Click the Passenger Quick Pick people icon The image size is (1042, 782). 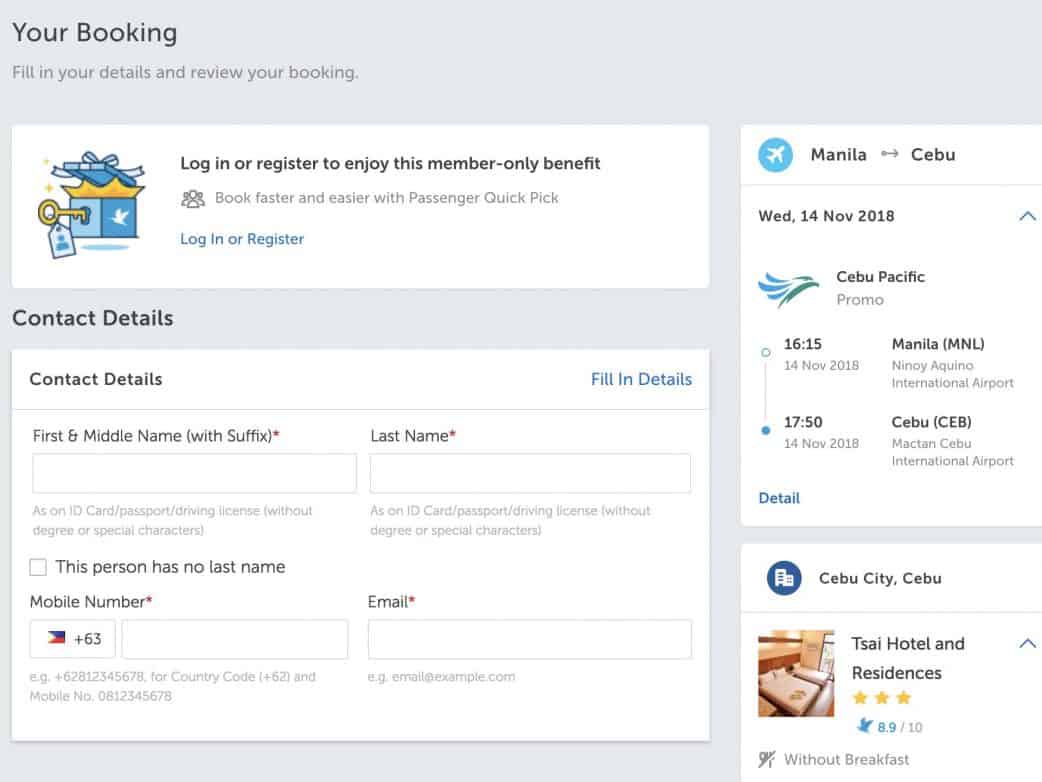[193, 198]
